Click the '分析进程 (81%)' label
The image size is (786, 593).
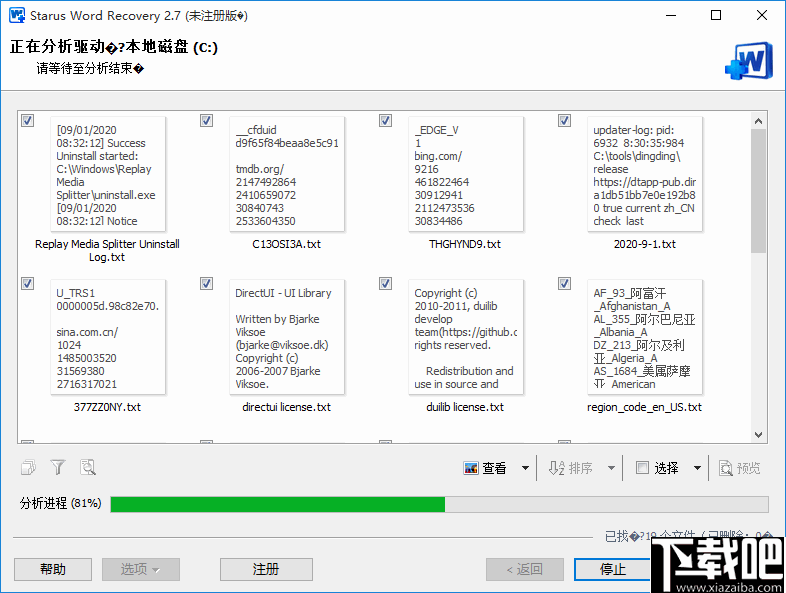coord(61,503)
